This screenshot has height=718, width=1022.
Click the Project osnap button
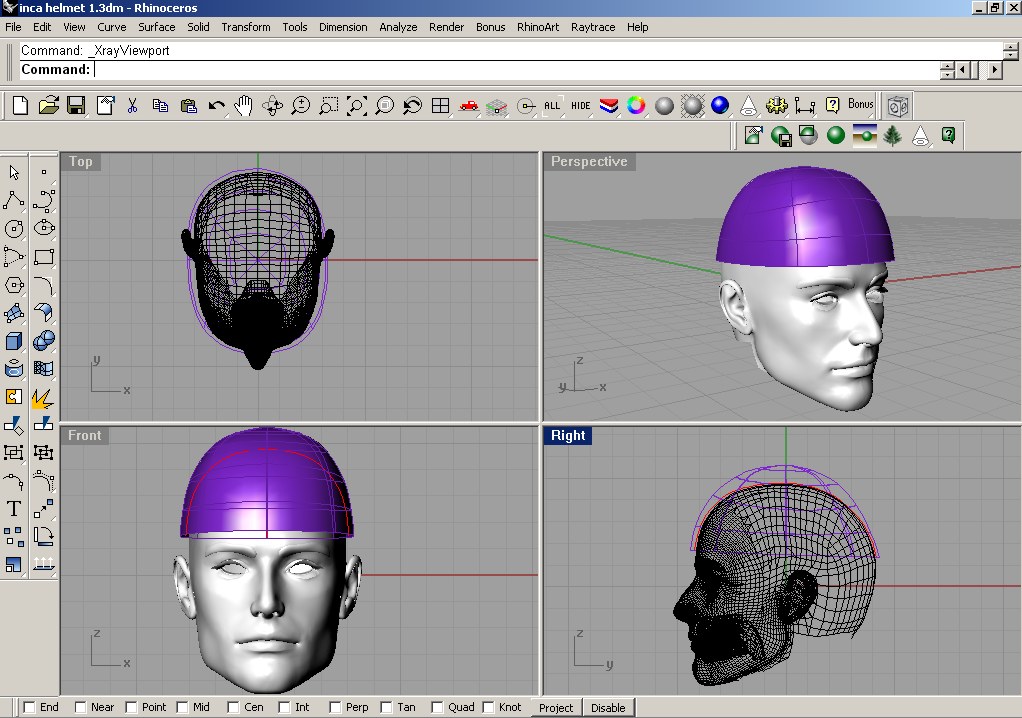point(556,707)
